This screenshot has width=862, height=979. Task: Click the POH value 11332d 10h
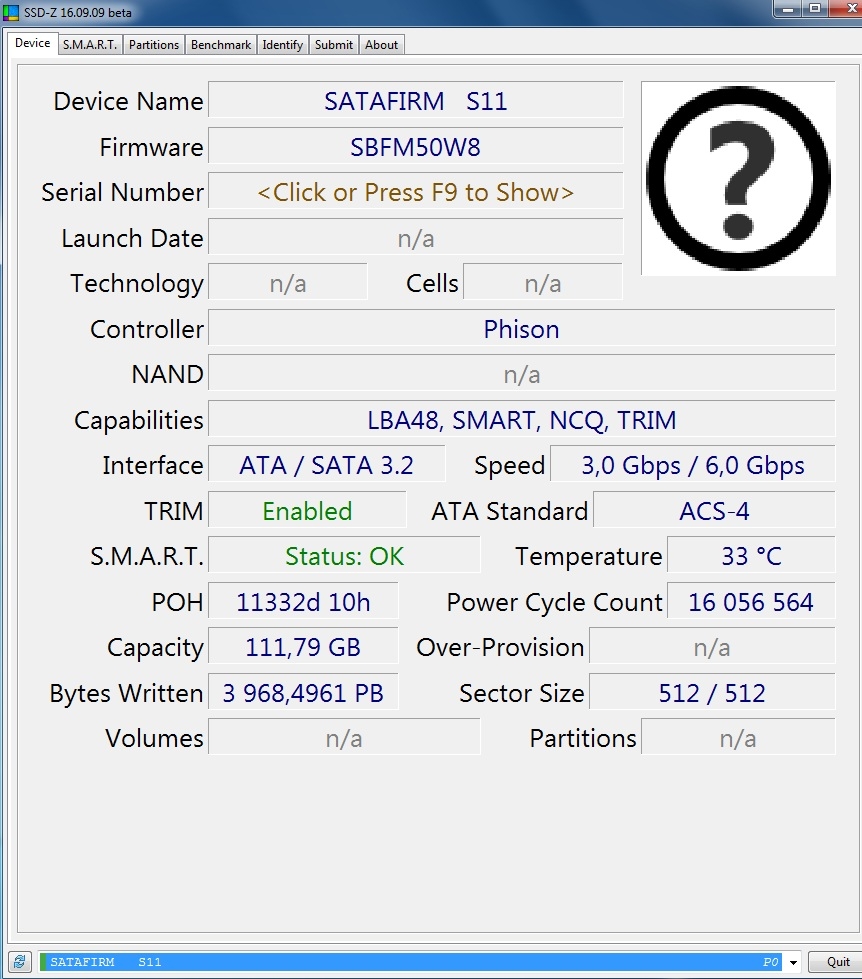303,602
